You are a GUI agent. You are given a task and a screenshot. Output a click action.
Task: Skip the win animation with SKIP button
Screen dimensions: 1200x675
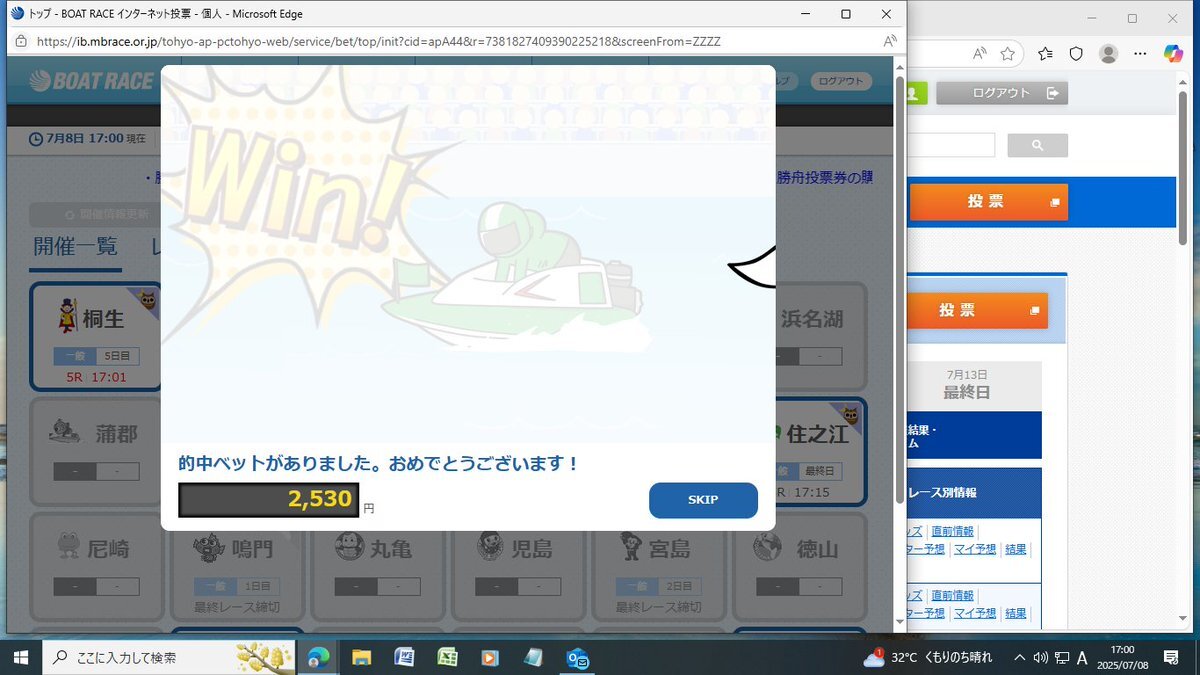(x=703, y=500)
